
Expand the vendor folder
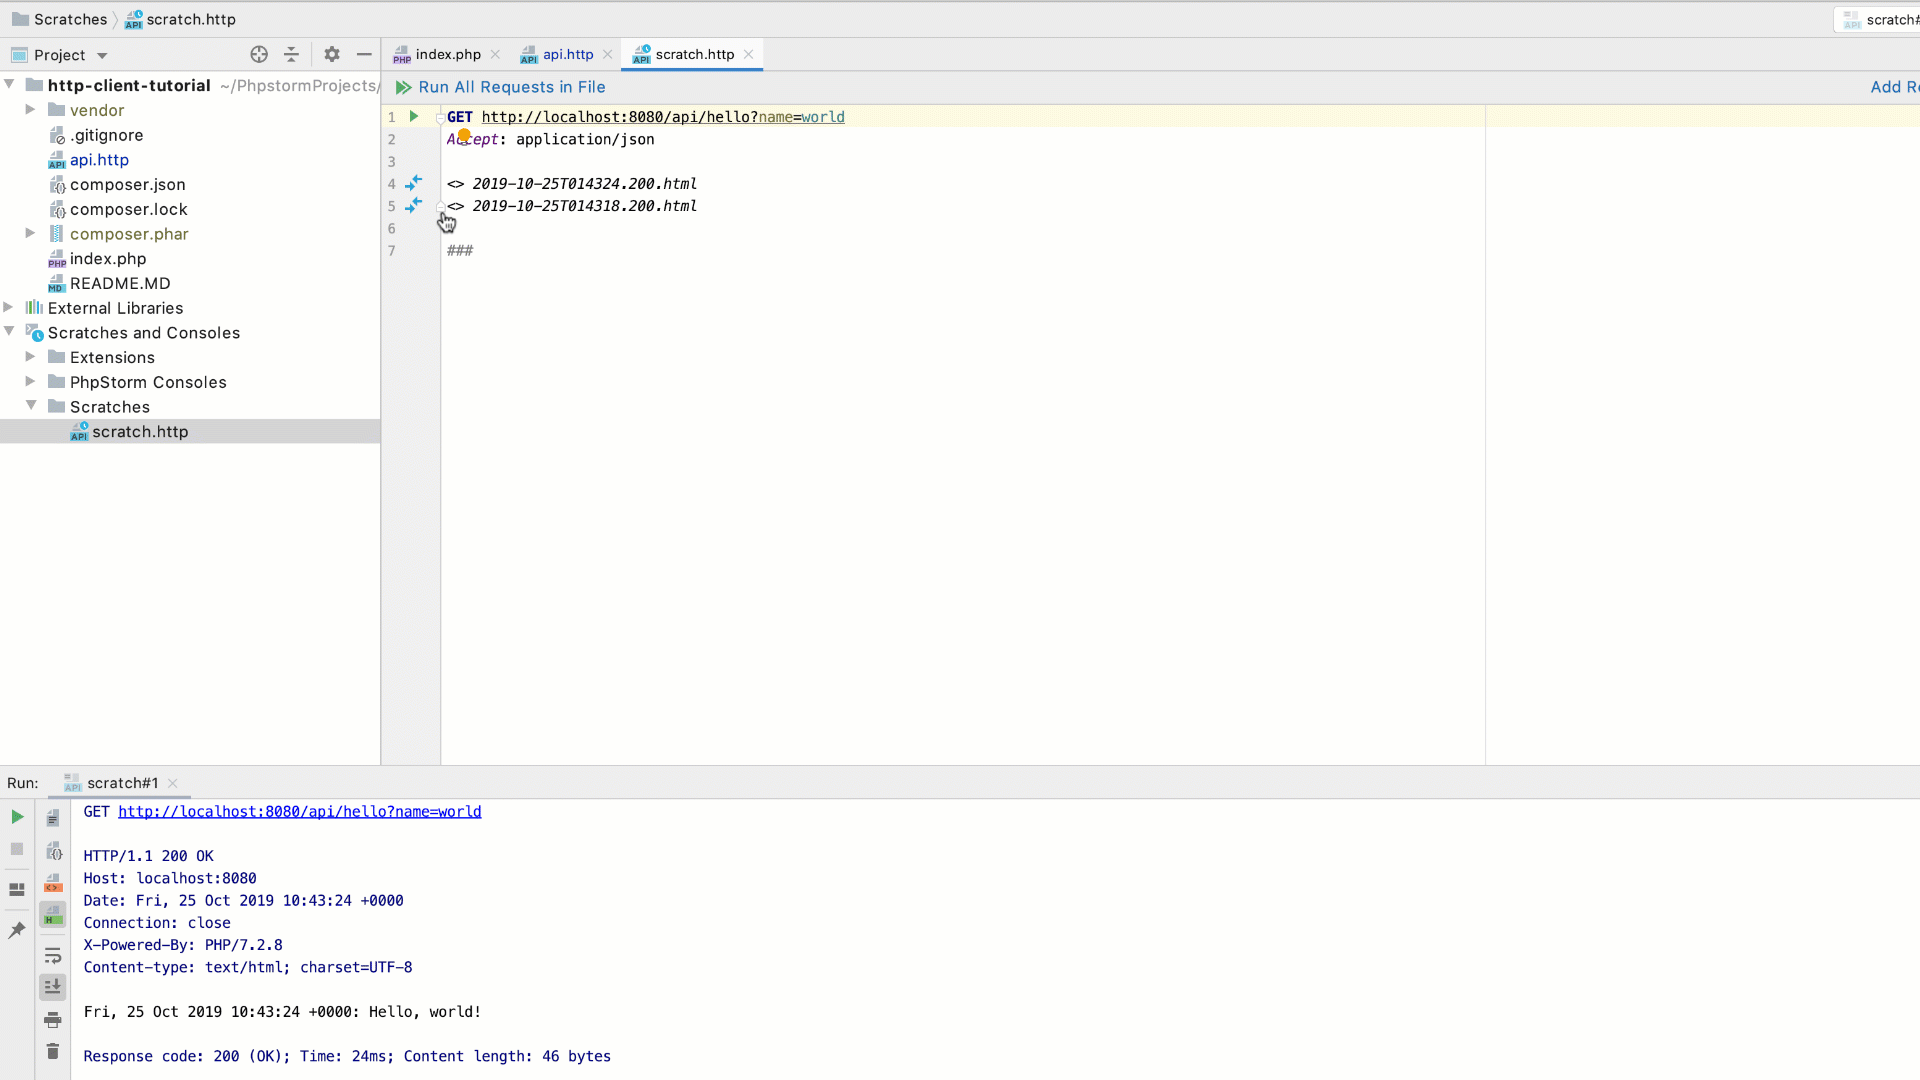point(29,110)
